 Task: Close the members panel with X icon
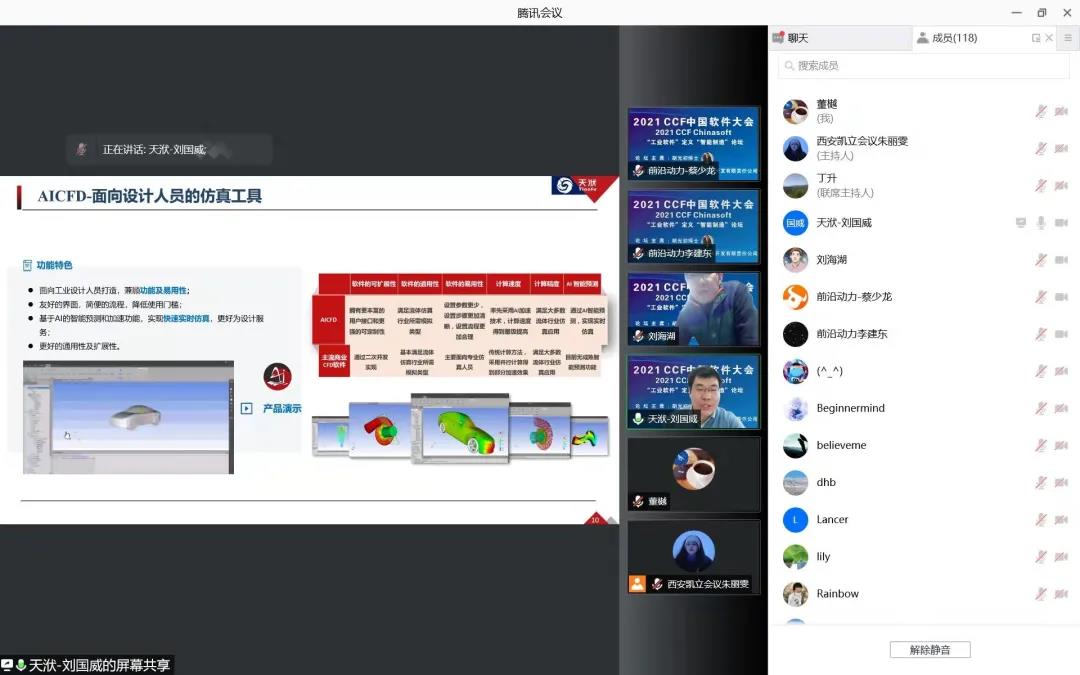1049,38
